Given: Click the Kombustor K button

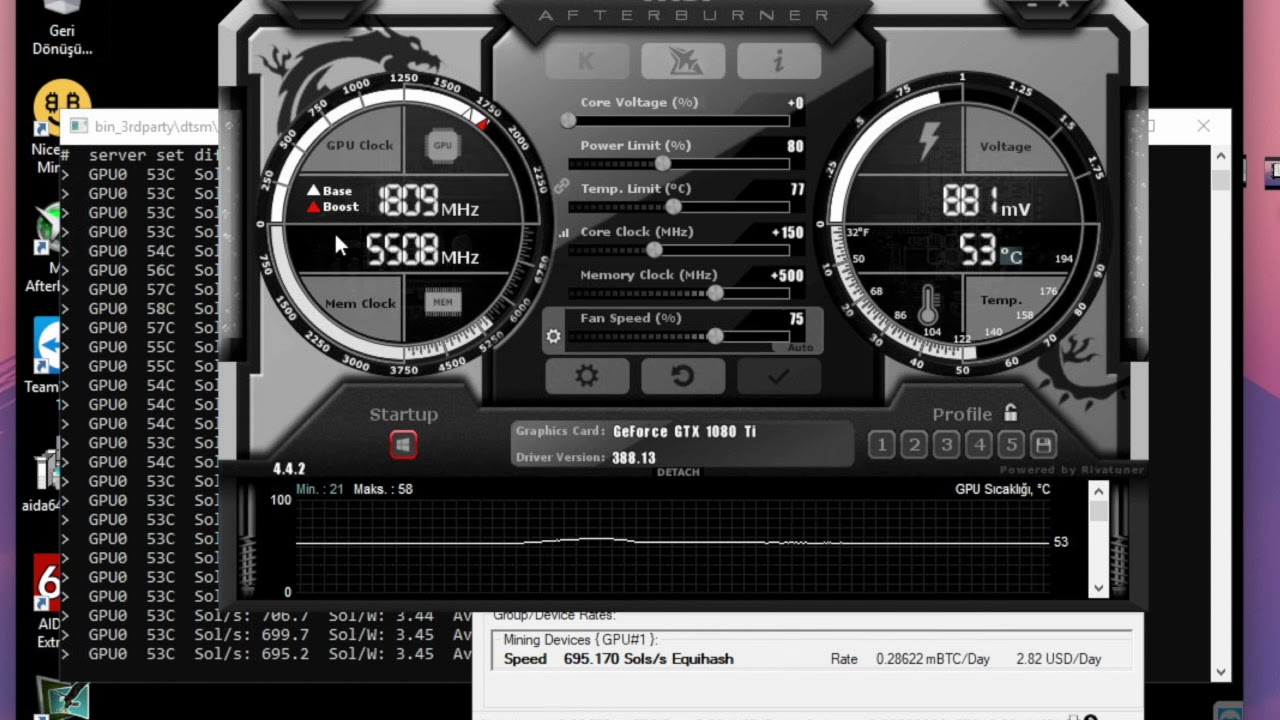Looking at the screenshot, I should tap(587, 61).
